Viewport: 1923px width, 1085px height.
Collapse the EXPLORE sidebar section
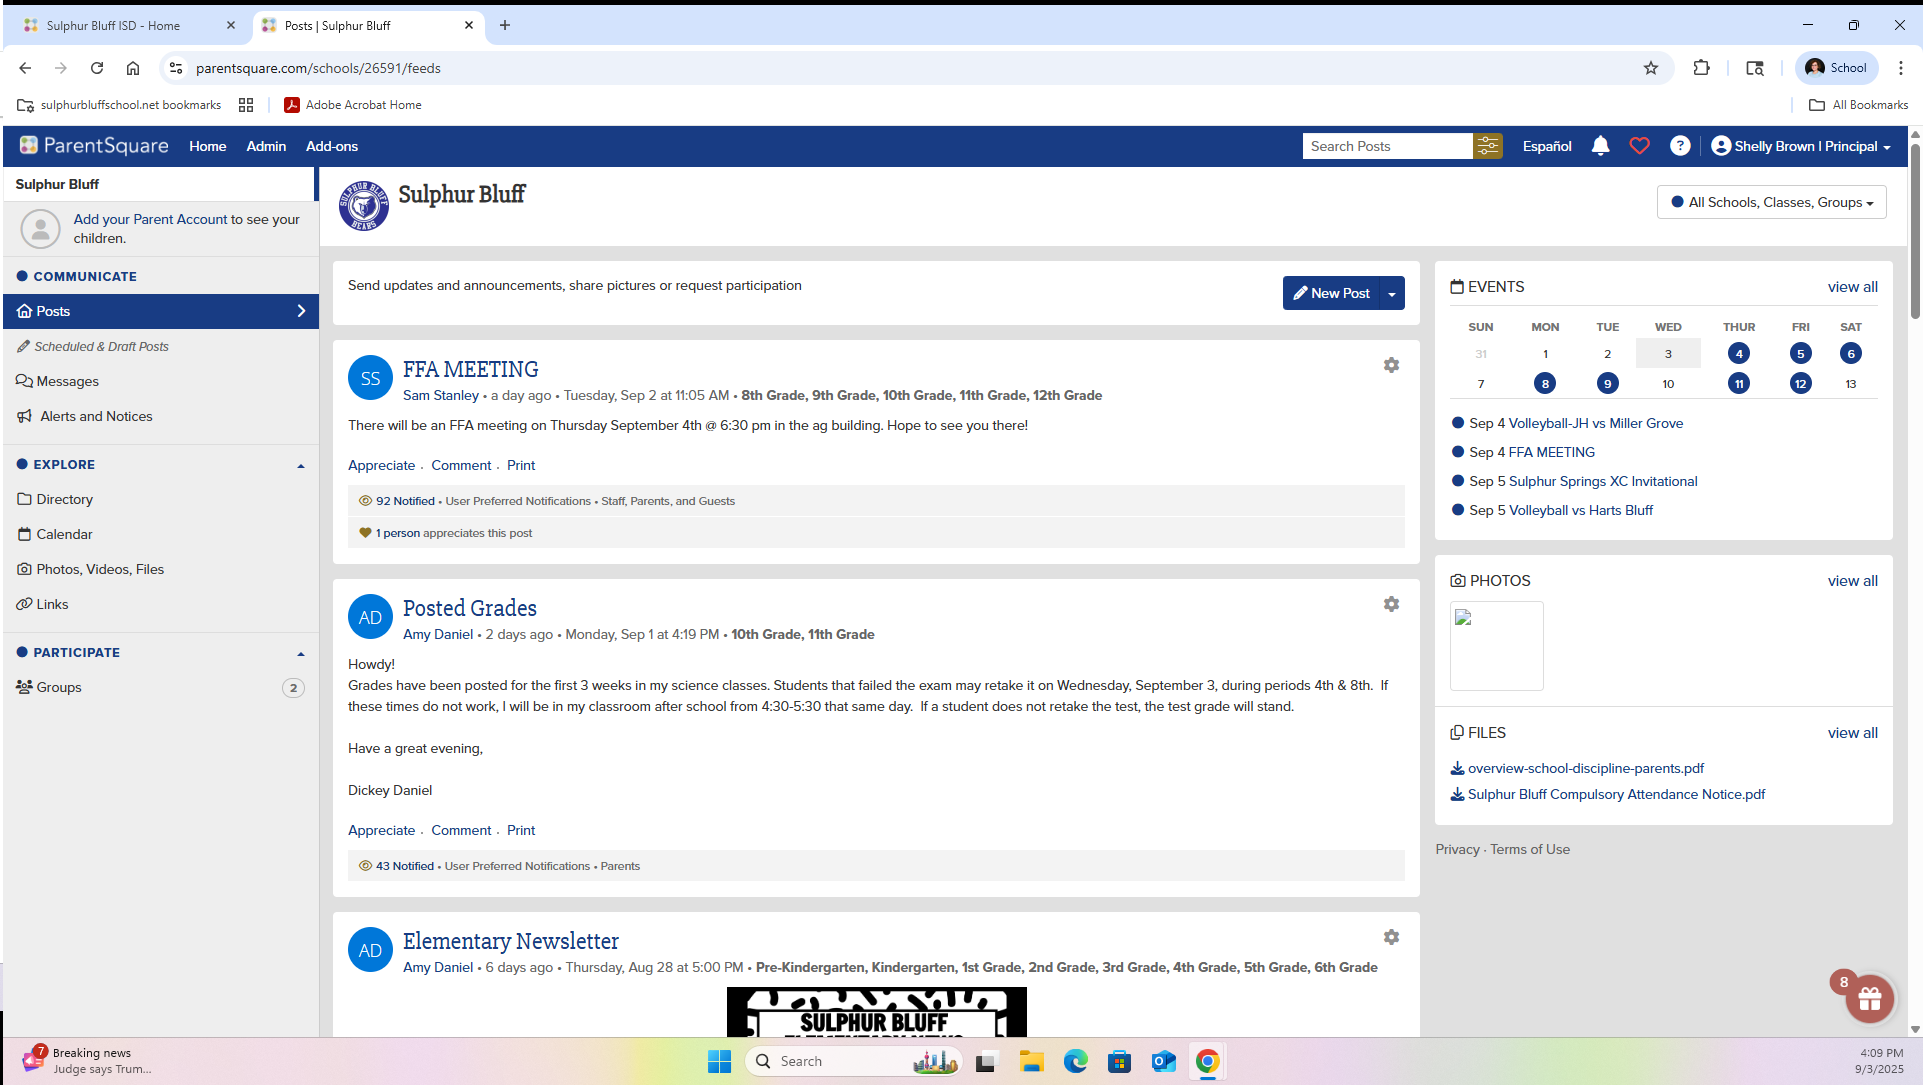tap(301, 466)
